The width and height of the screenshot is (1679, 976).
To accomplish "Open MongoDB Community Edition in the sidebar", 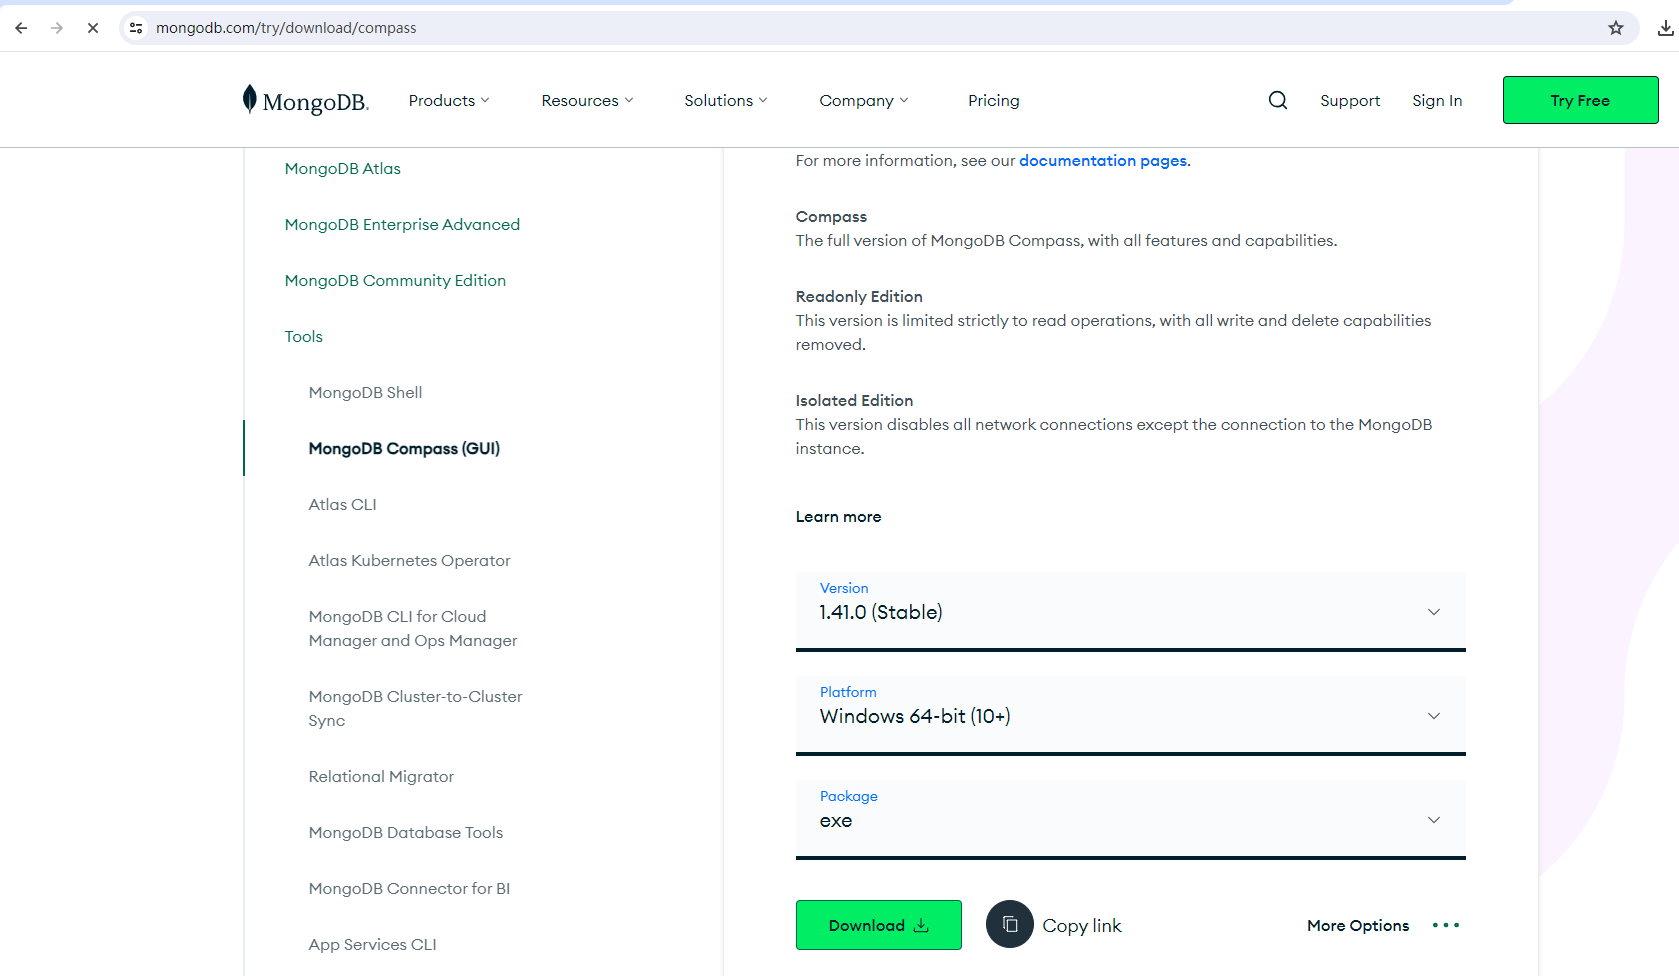I will pyautogui.click(x=395, y=280).
